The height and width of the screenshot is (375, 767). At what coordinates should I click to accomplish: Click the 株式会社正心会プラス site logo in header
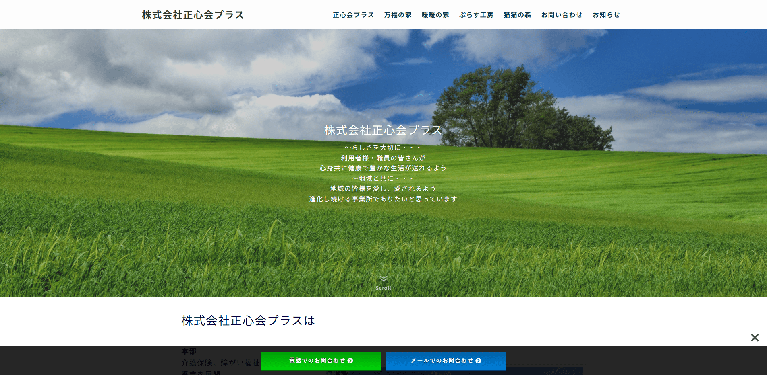click(193, 15)
